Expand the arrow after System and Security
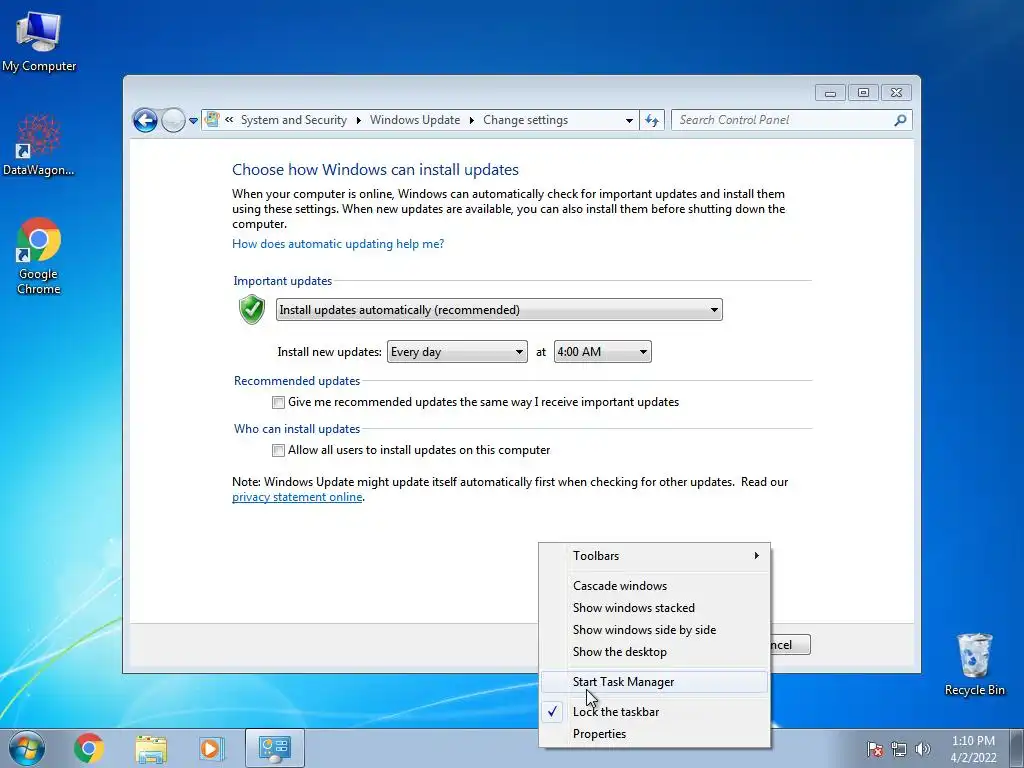This screenshot has height=768, width=1024. click(x=359, y=120)
